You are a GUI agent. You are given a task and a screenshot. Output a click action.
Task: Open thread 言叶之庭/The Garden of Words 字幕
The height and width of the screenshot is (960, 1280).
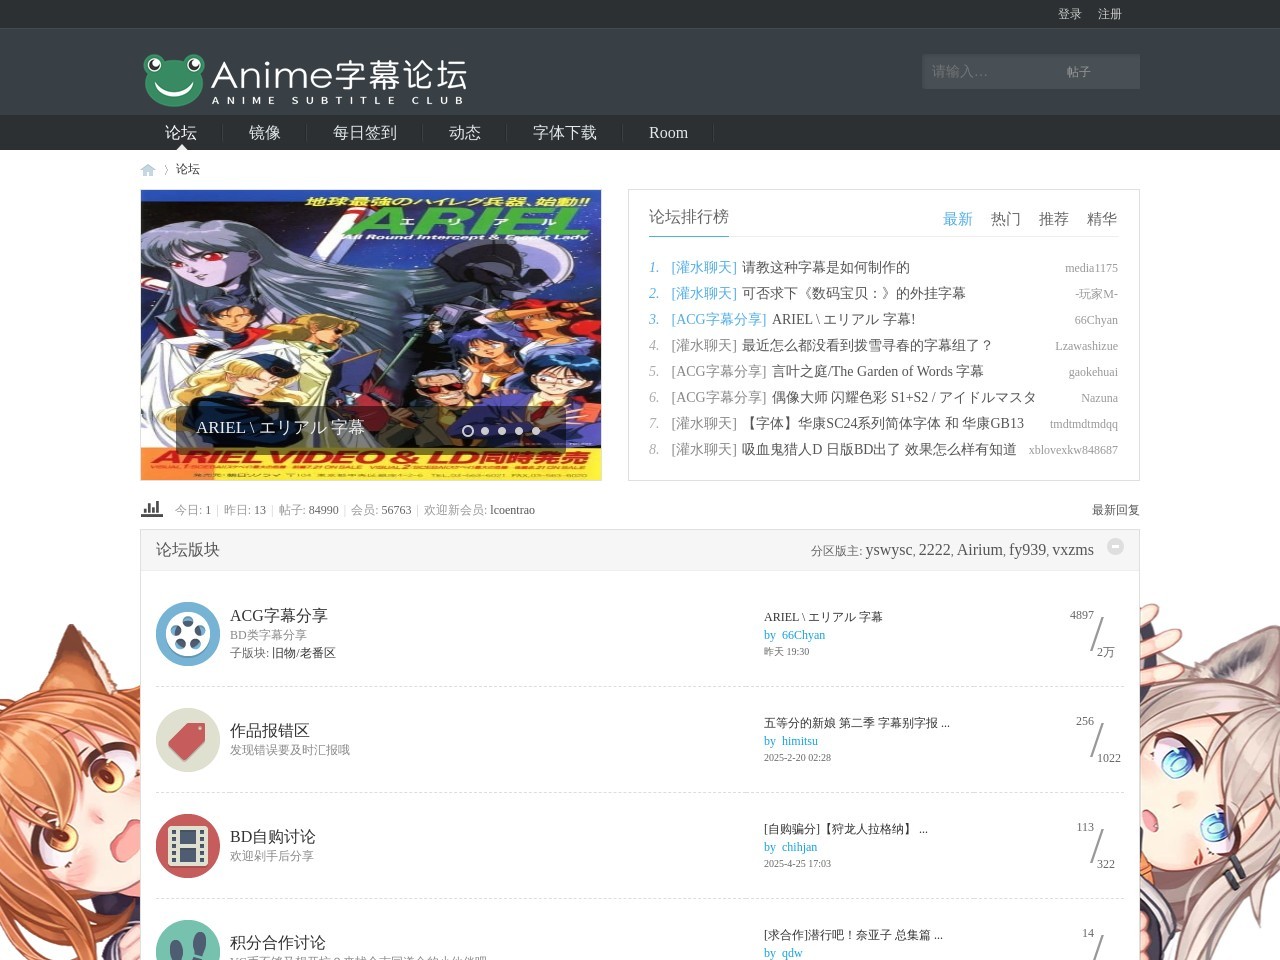tap(877, 371)
